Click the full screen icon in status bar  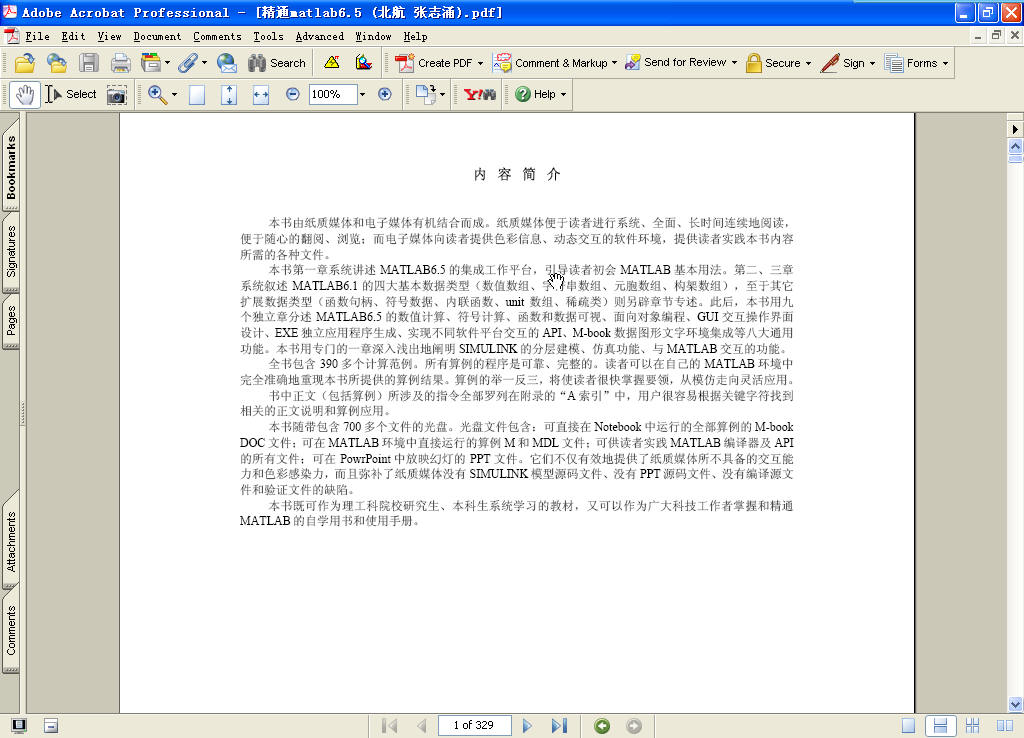pos(19,726)
